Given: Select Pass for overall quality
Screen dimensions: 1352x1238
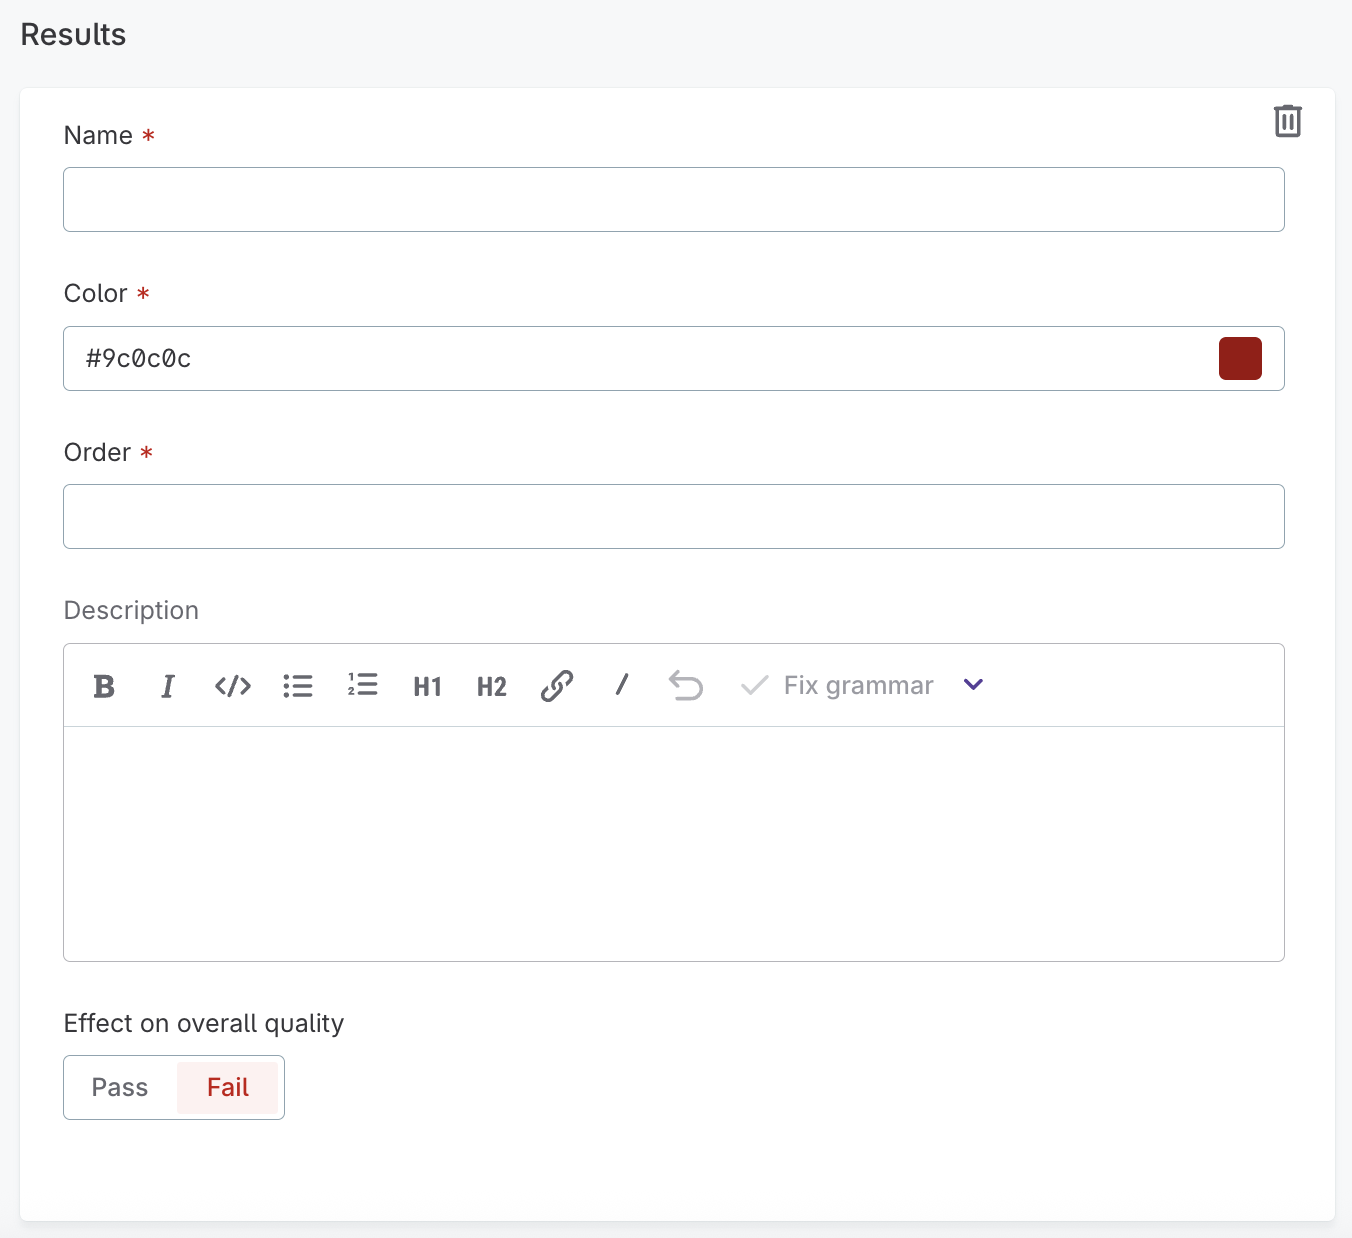Looking at the screenshot, I should (x=120, y=1087).
